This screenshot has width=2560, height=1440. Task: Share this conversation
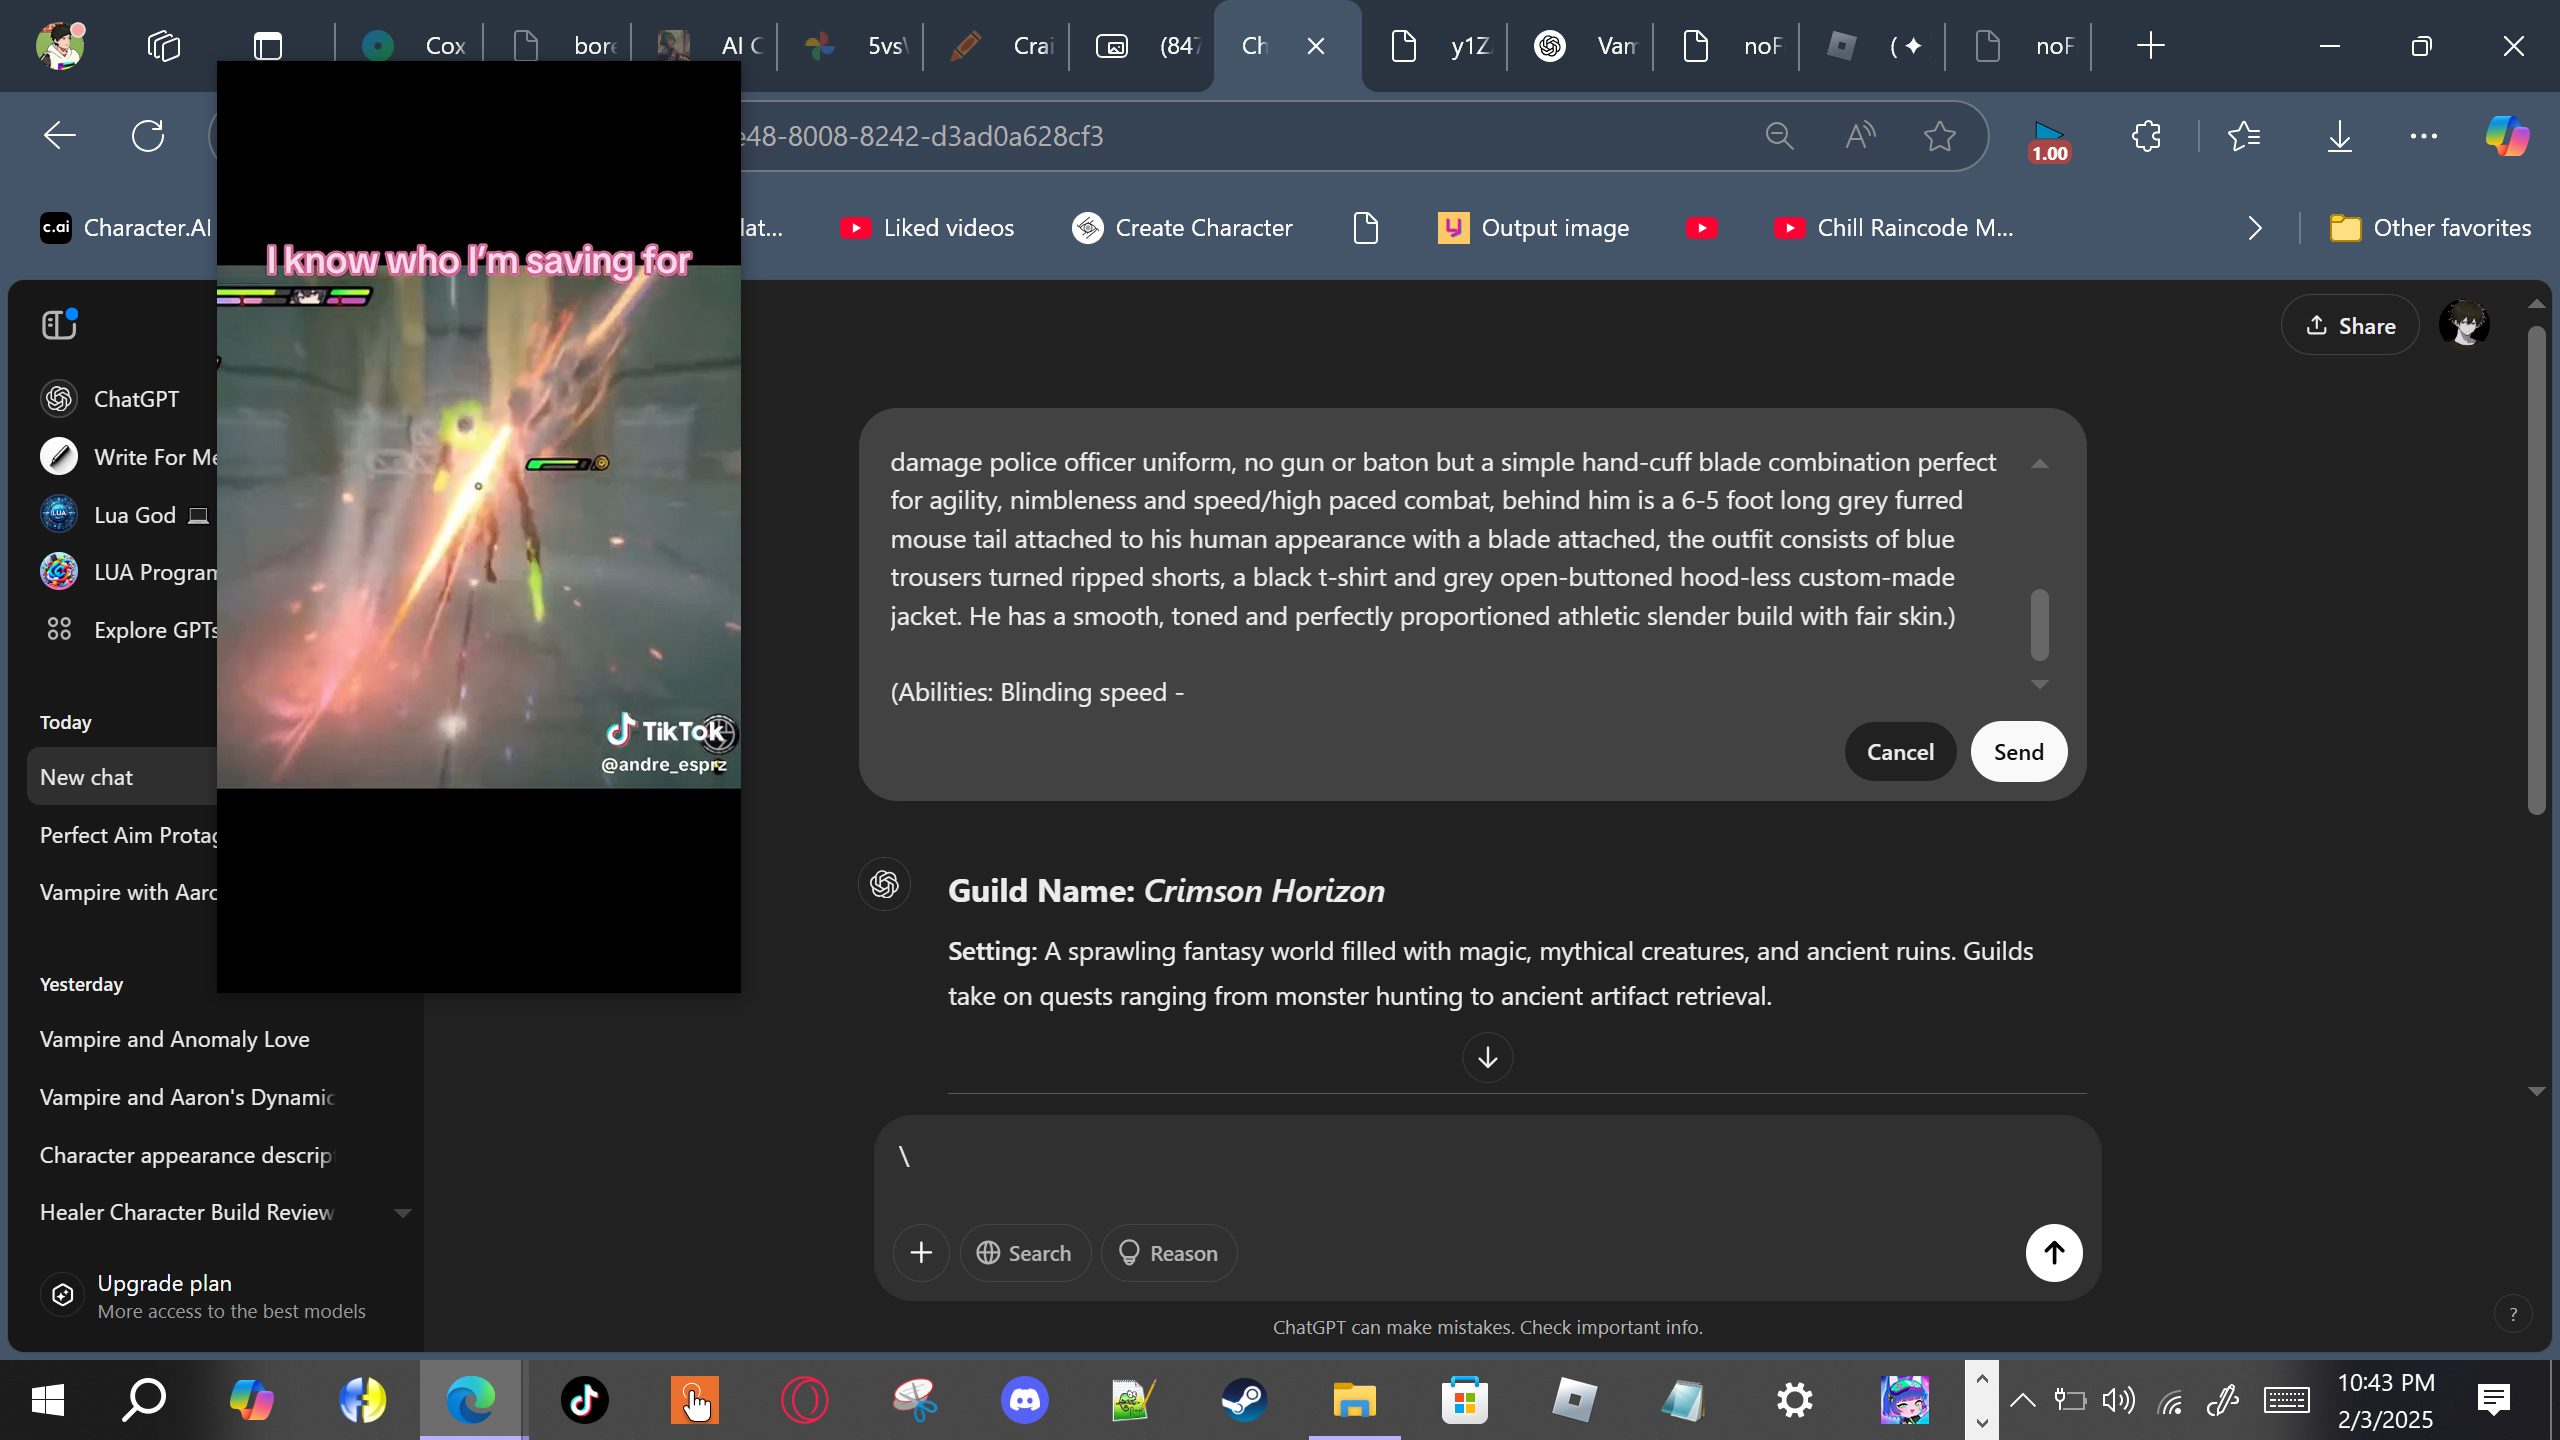click(x=2350, y=325)
